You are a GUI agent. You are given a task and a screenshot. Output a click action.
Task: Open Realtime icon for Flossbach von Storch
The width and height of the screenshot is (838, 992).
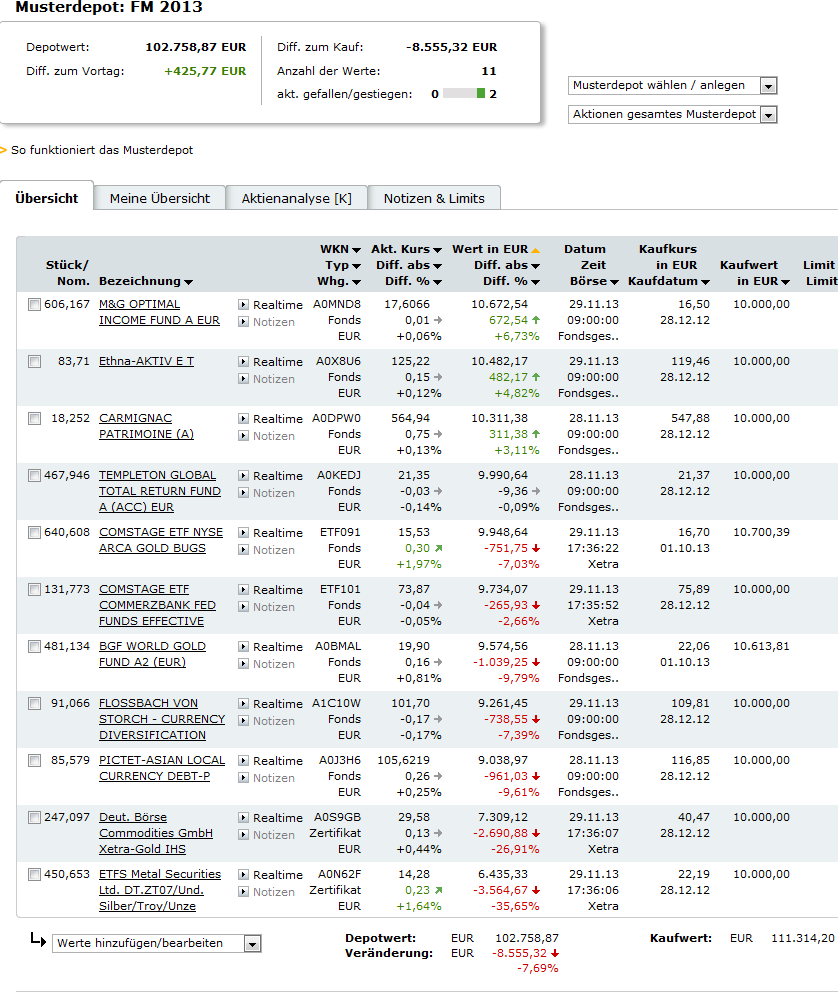click(x=243, y=704)
